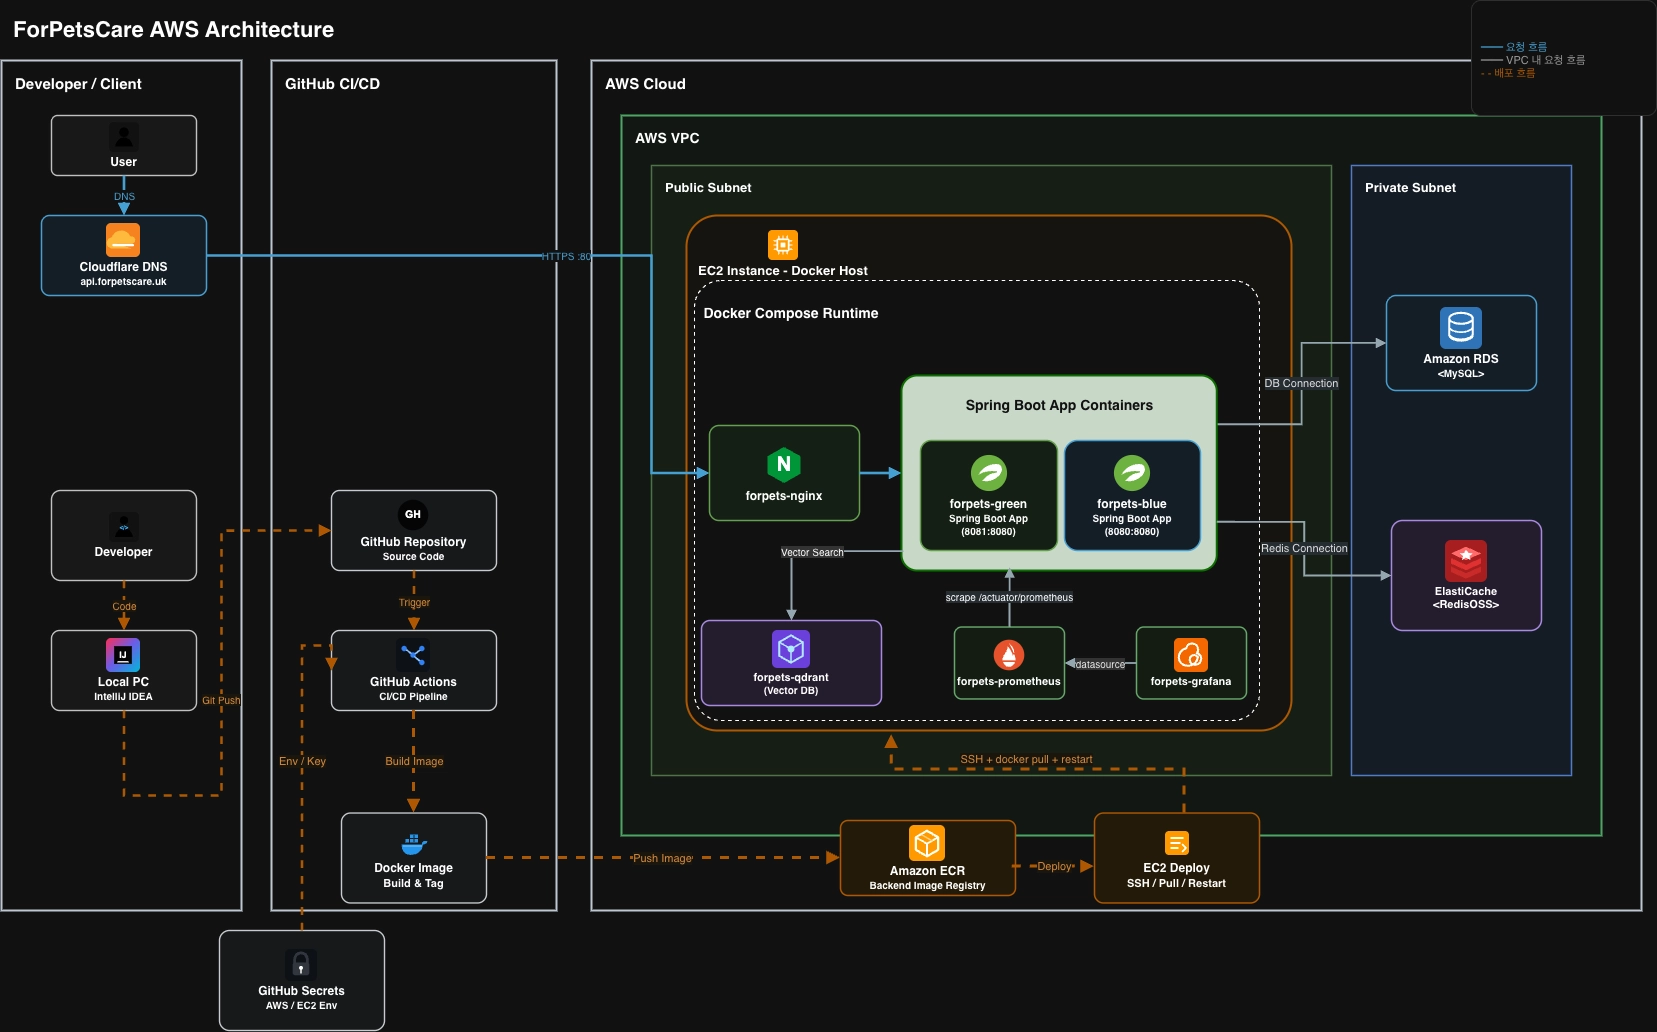Select '<RedisOSS>' text under ElastiCache
The width and height of the screenshot is (1657, 1032).
pyautogui.click(x=1466, y=605)
